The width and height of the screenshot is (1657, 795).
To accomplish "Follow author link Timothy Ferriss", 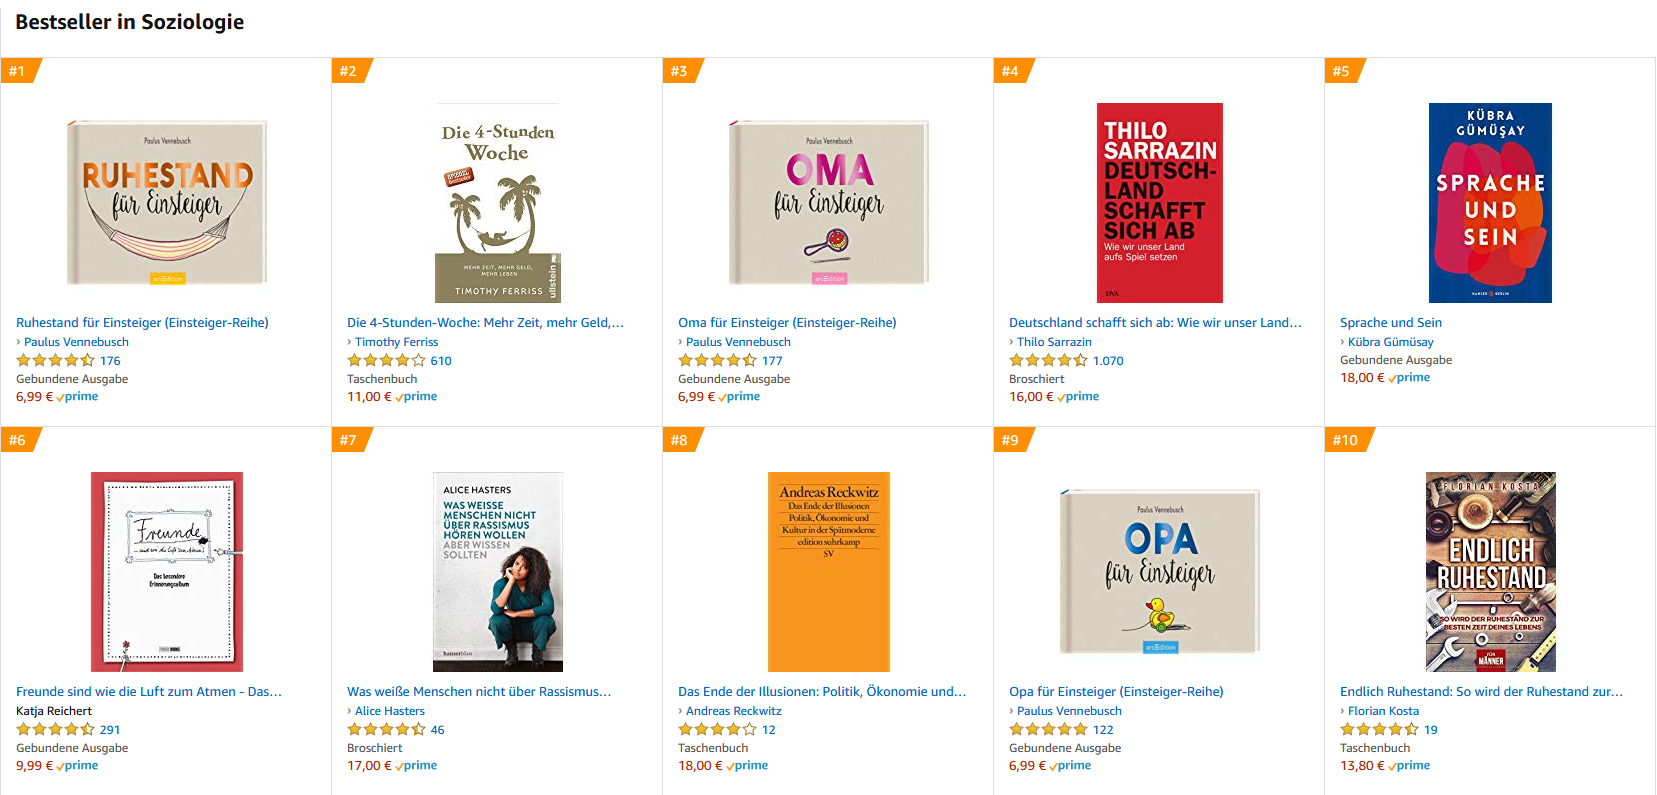I will point(396,342).
